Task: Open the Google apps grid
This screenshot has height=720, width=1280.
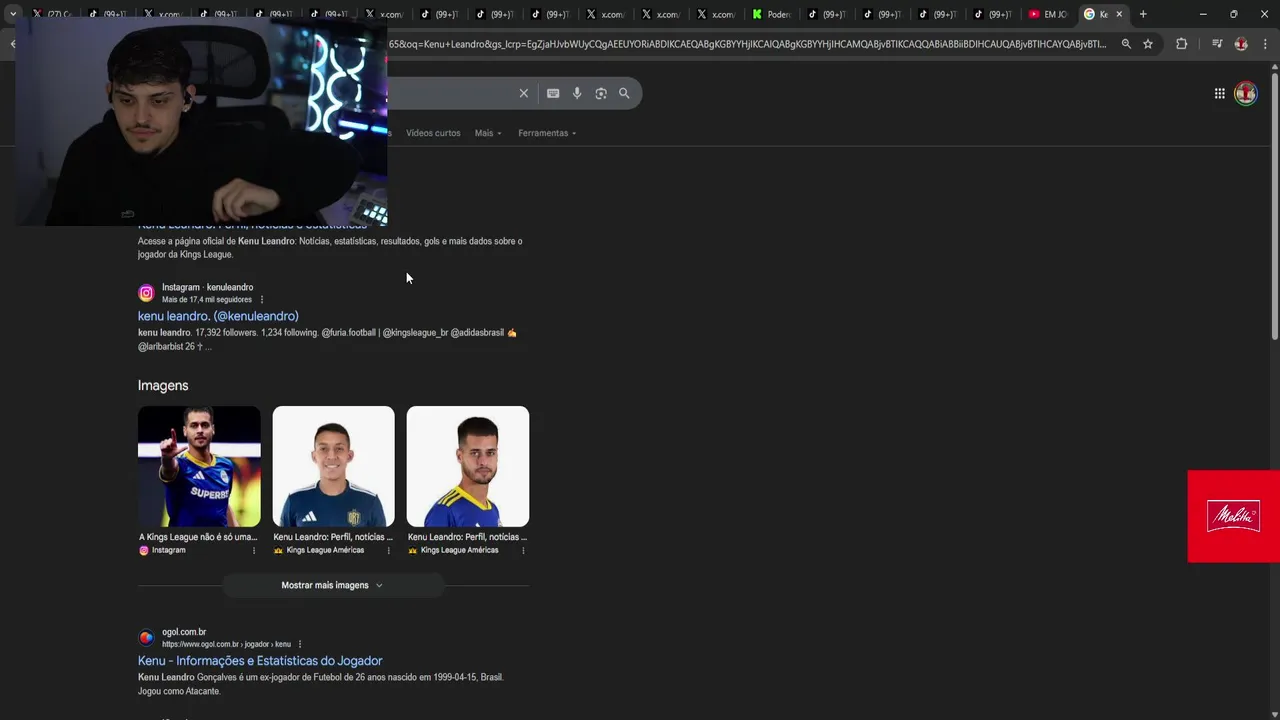Action: 1219,93
